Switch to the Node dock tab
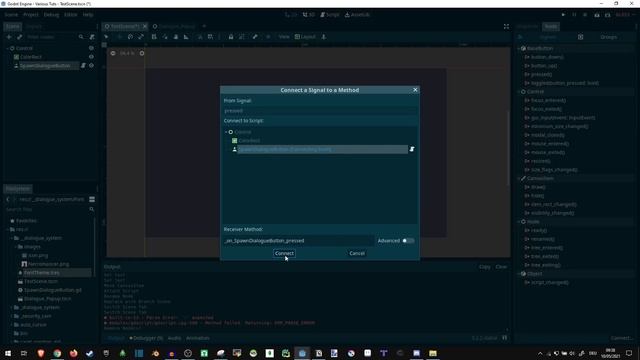 (x=551, y=27)
